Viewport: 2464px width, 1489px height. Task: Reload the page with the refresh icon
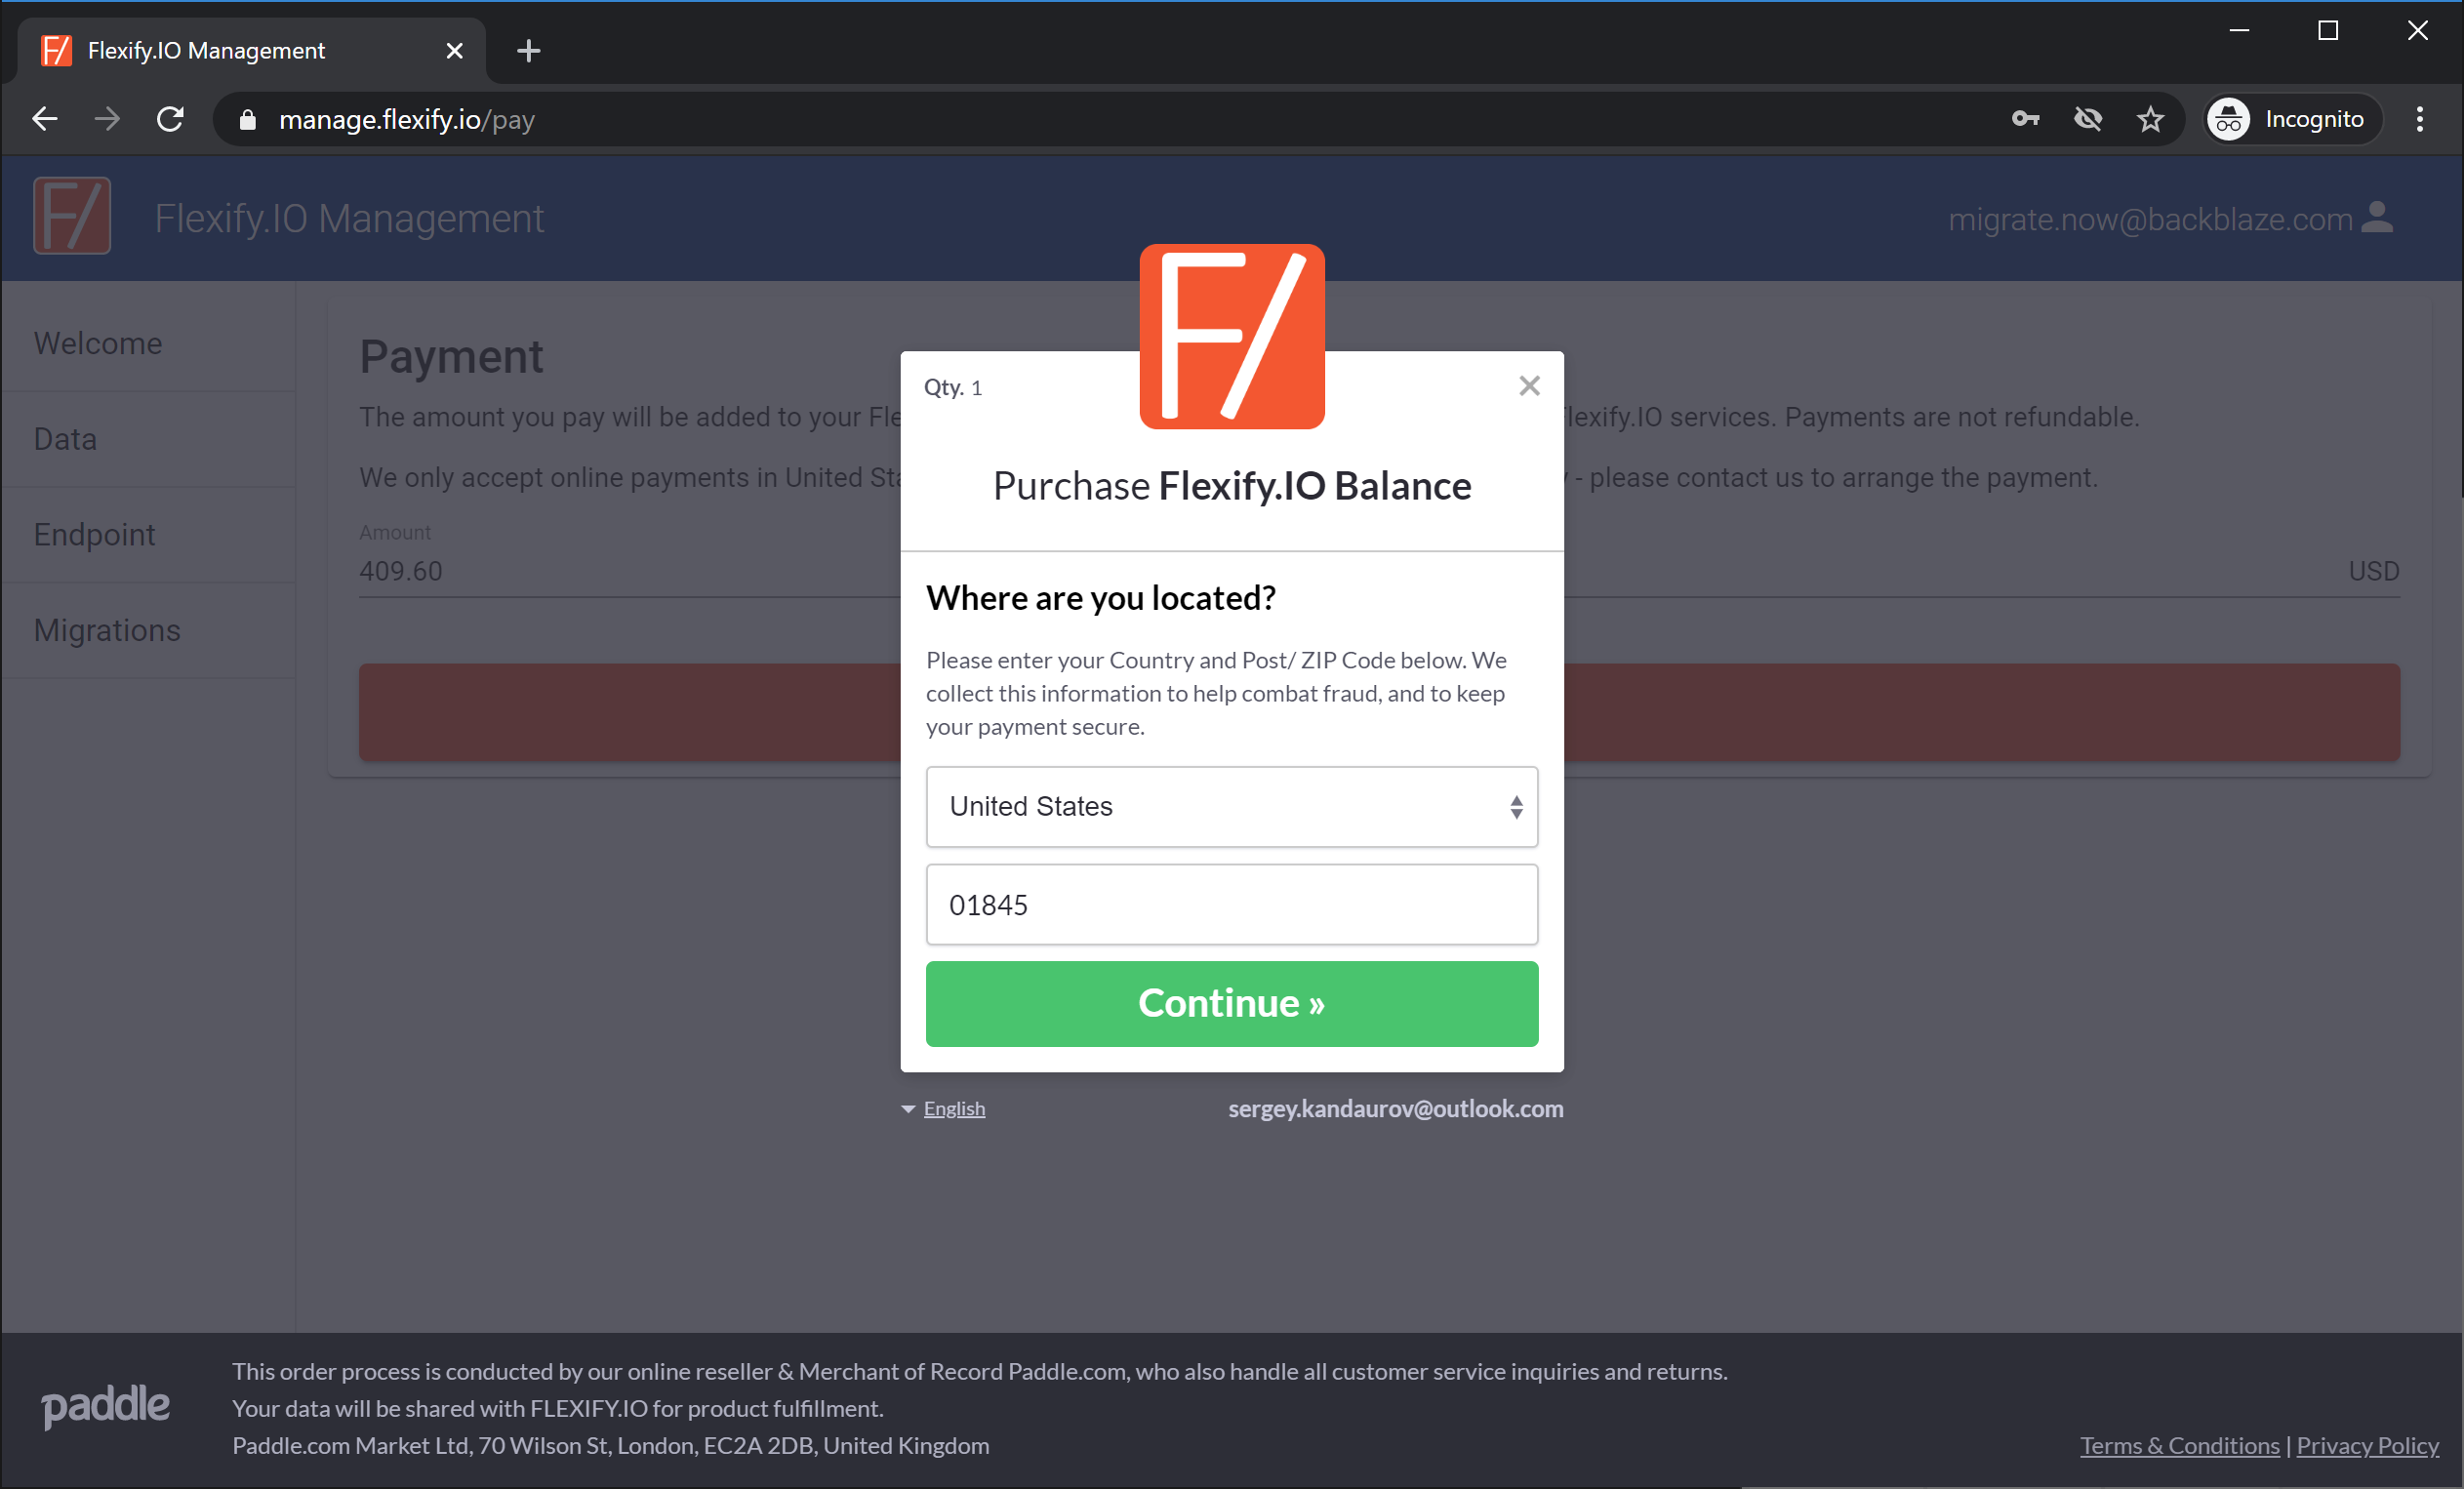click(x=170, y=119)
